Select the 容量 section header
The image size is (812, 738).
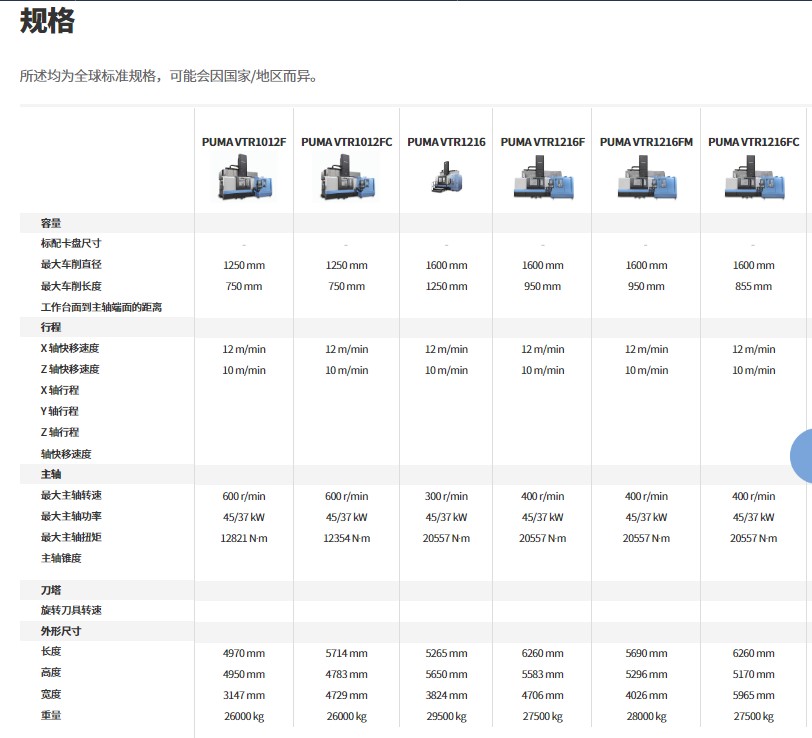click(x=51, y=223)
